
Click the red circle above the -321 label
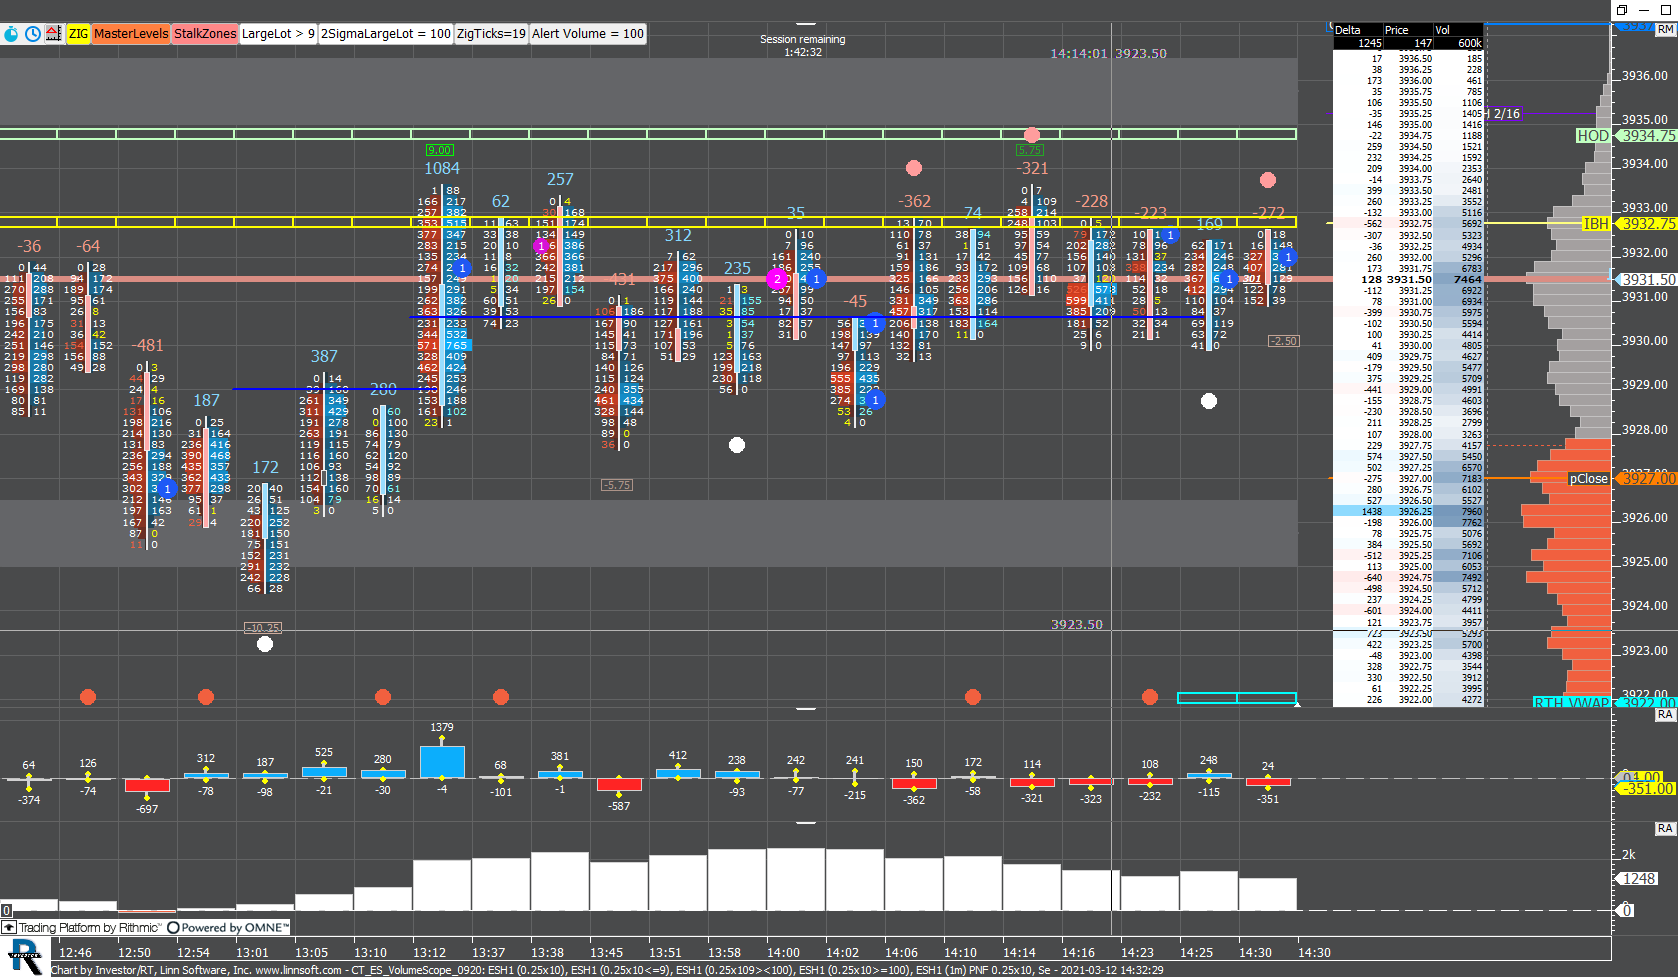pos(1032,135)
